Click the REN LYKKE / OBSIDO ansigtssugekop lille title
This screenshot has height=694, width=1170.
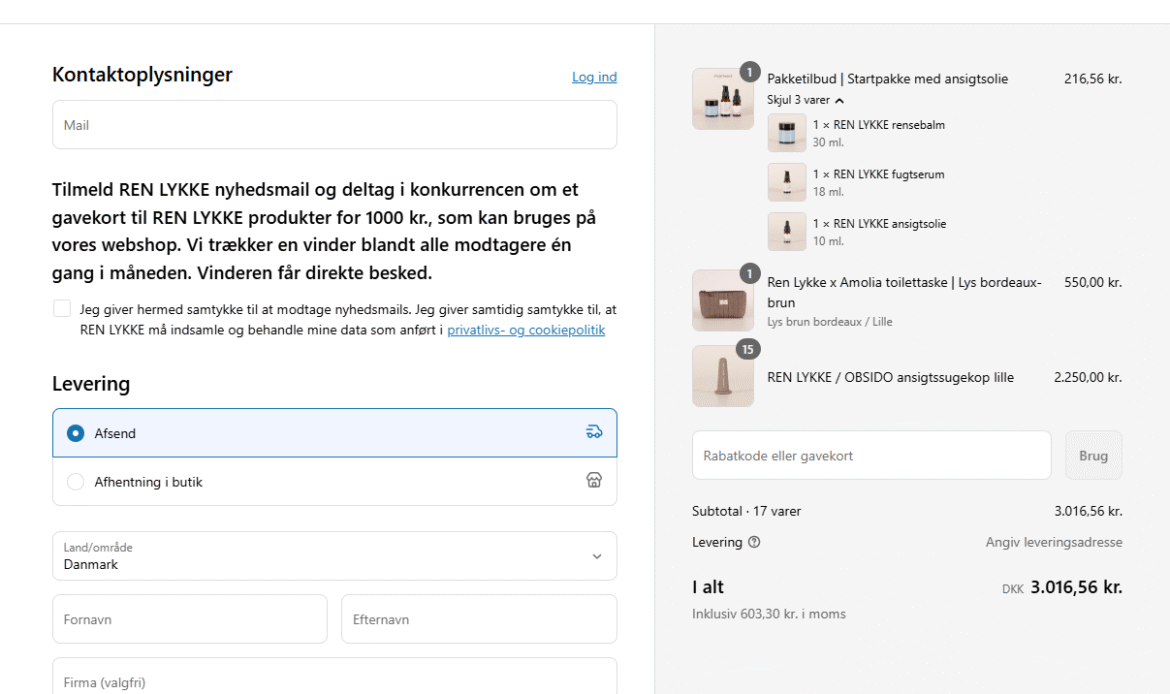(x=890, y=377)
